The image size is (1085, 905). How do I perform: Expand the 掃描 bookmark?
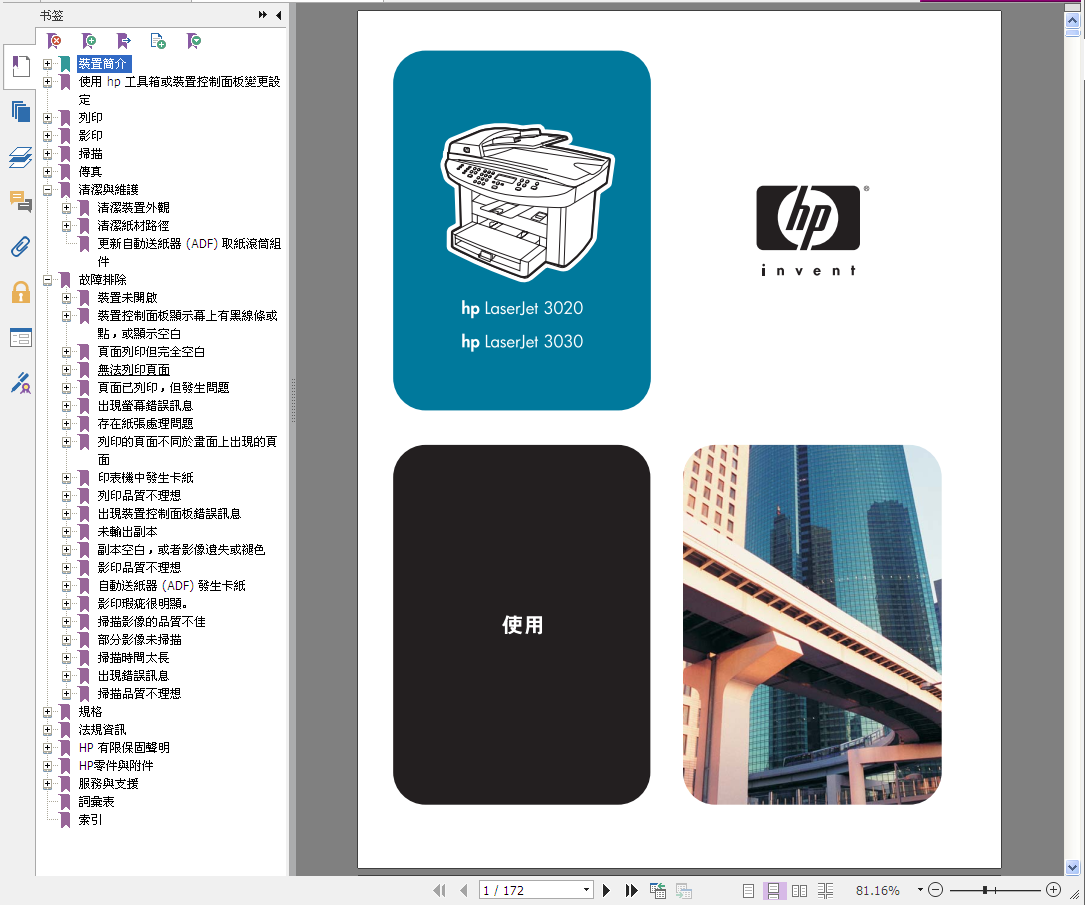tap(48, 154)
